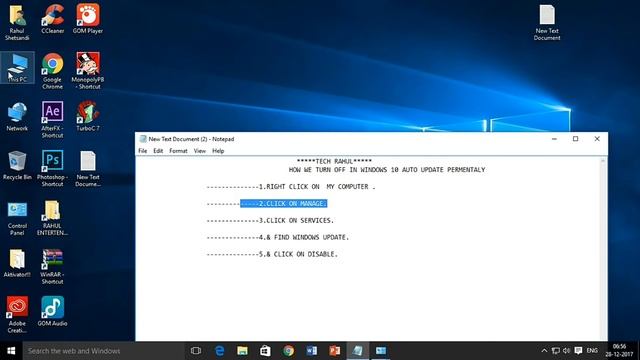640x360 pixels.
Task: Select the Aktivator desktop icon
Action: click(x=17, y=263)
